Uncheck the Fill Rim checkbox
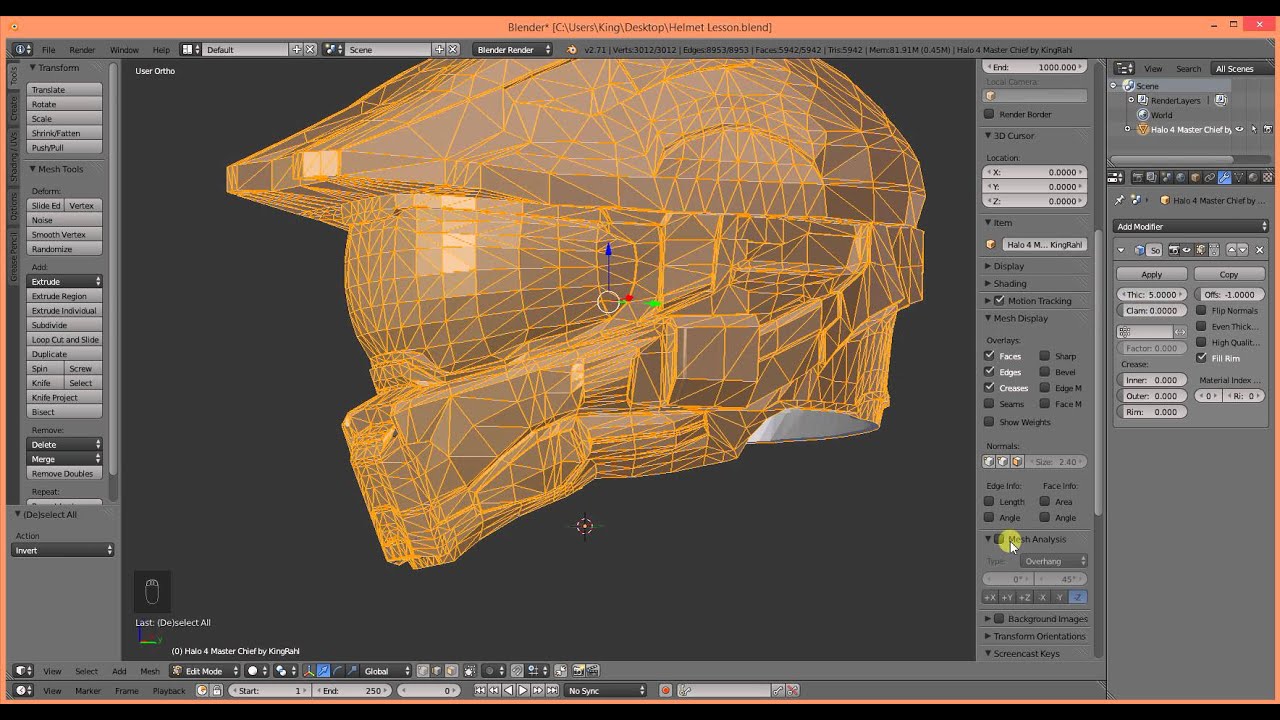Screen dimensions: 1280x720 1201,358
